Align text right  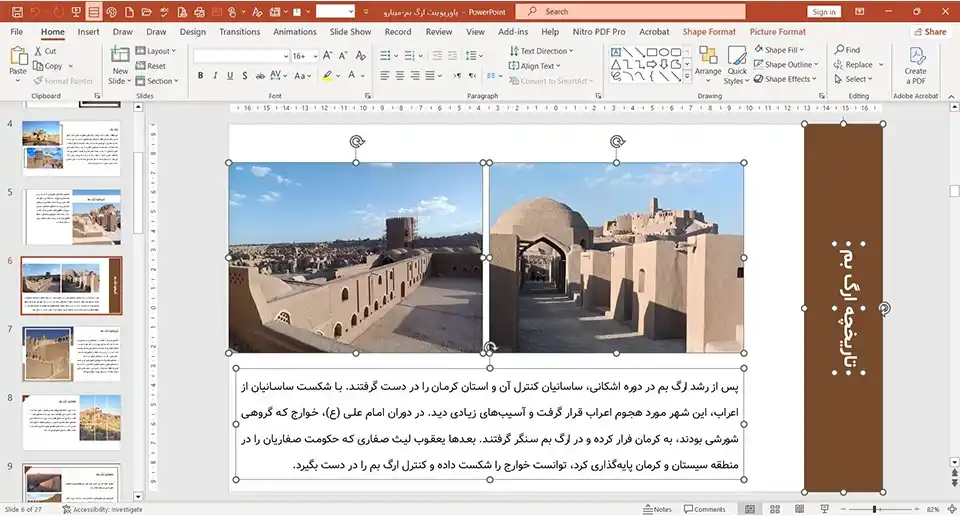[415, 75]
